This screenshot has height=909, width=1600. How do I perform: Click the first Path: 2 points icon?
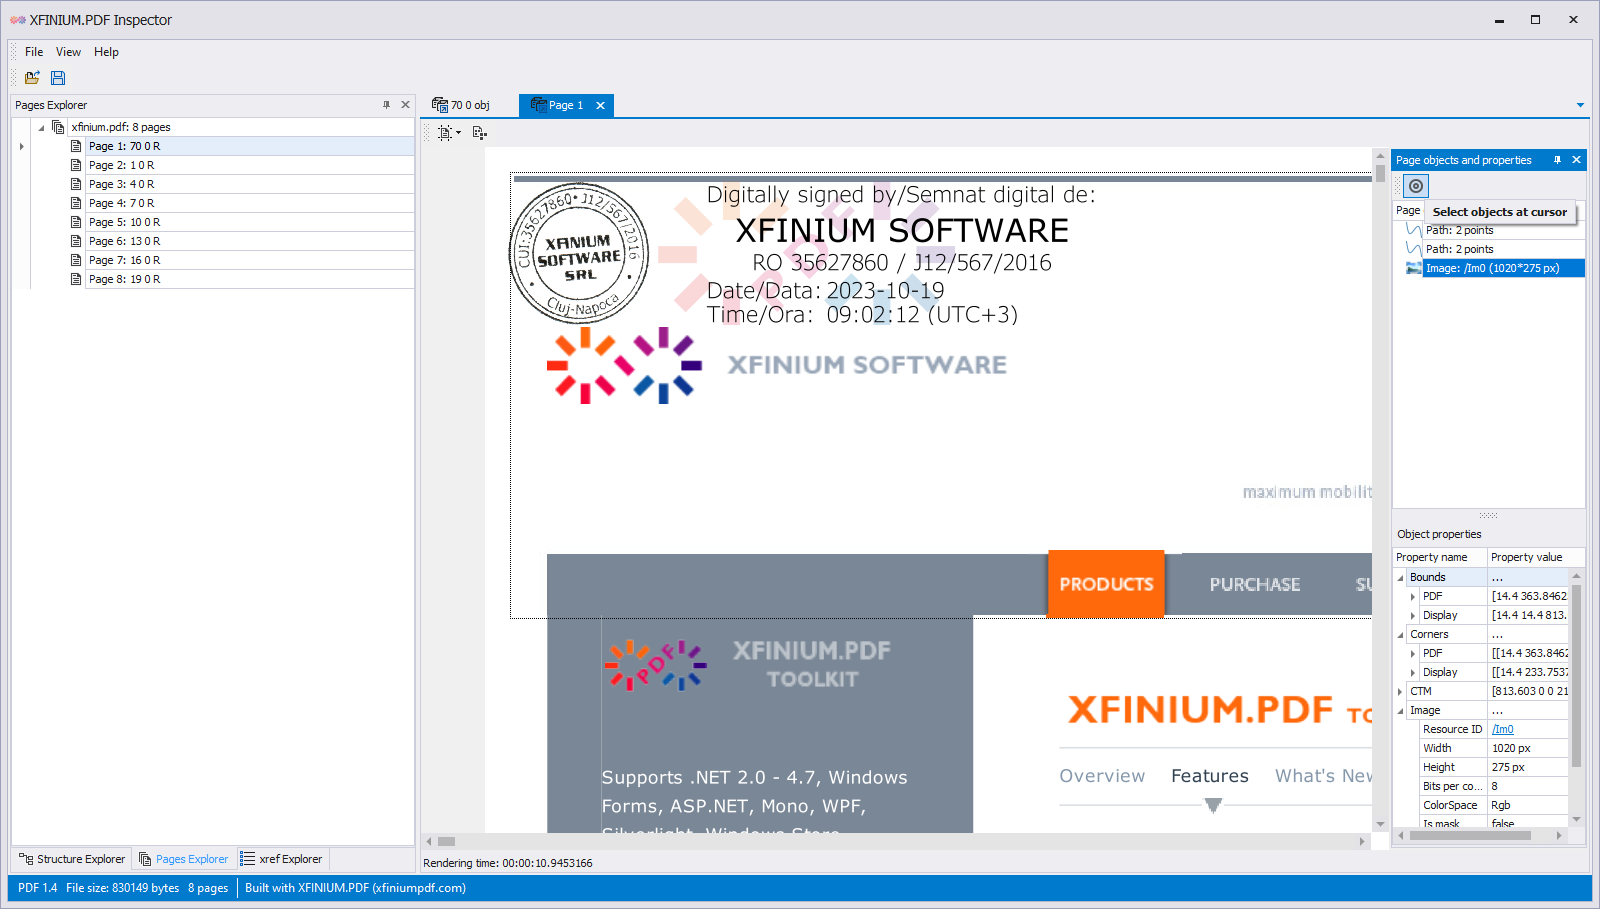[1414, 230]
